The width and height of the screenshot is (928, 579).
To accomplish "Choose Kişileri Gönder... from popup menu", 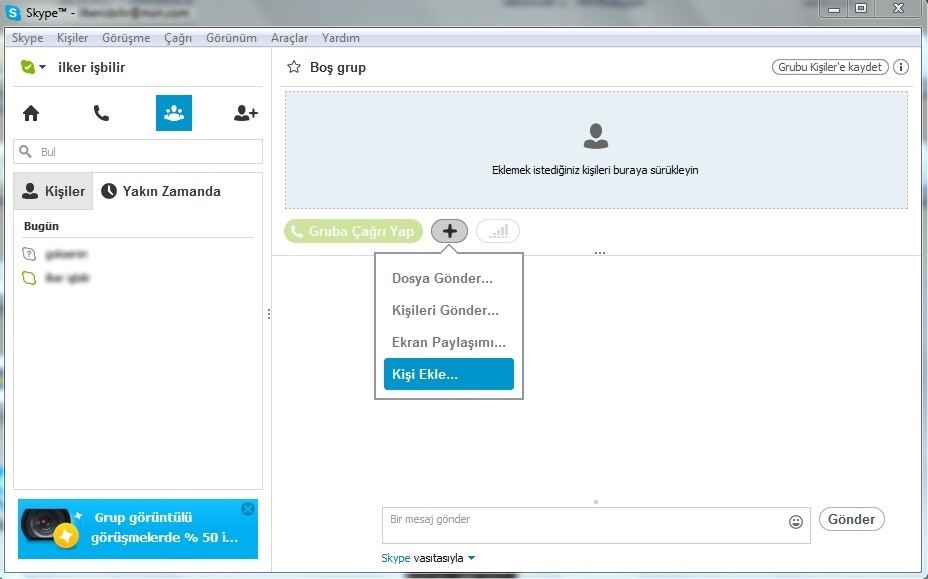I will pyautogui.click(x=449, y=310).
